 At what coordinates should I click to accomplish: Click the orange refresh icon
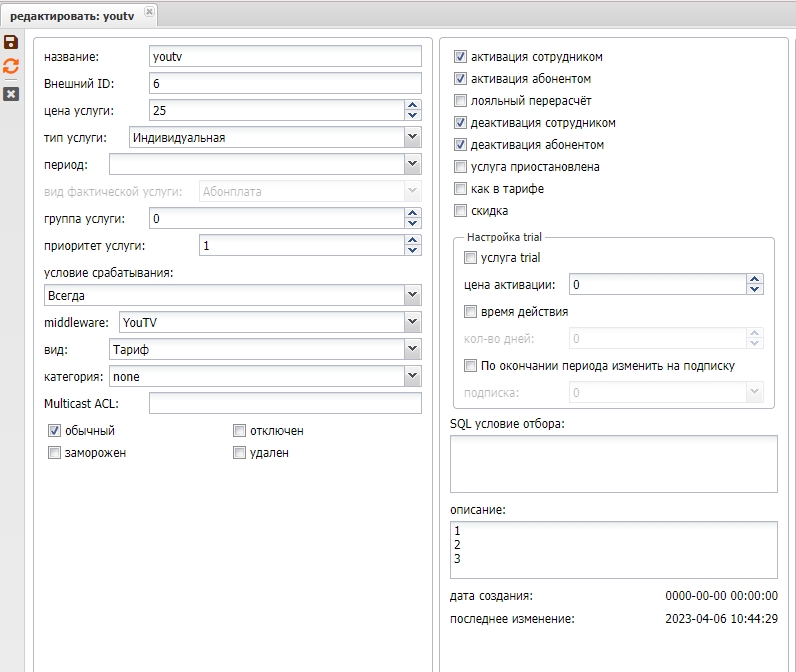pos(11,66)
